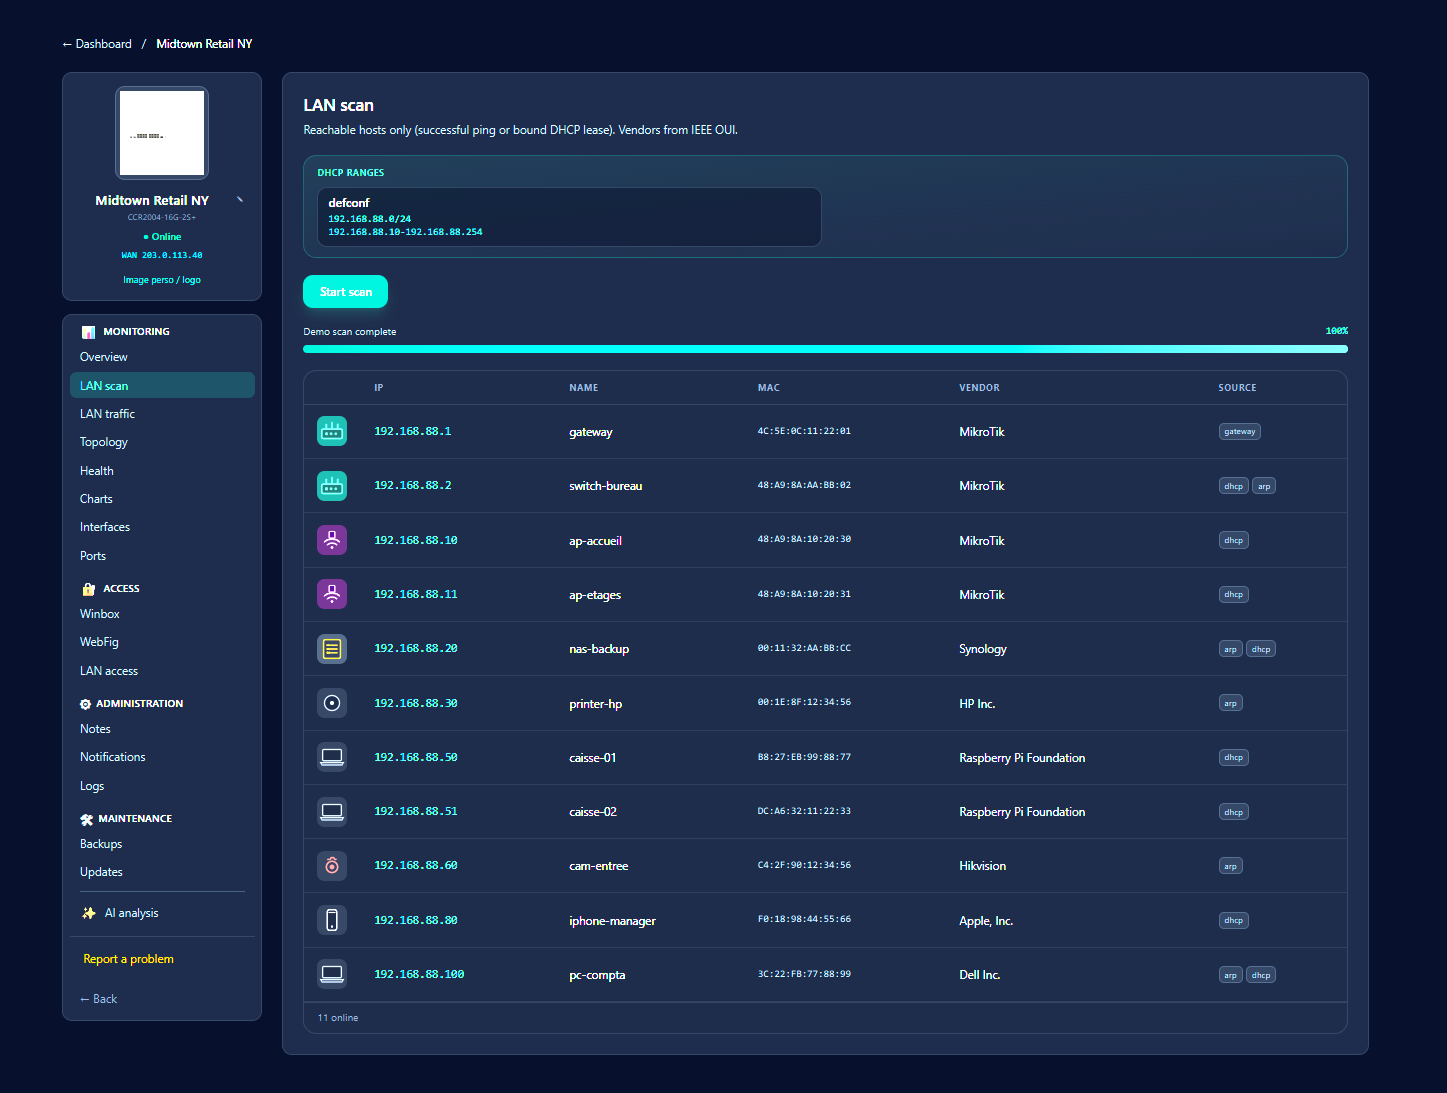Click the ap-accueil access point icon
The image size is (1447, 1093).
[332, 540]
